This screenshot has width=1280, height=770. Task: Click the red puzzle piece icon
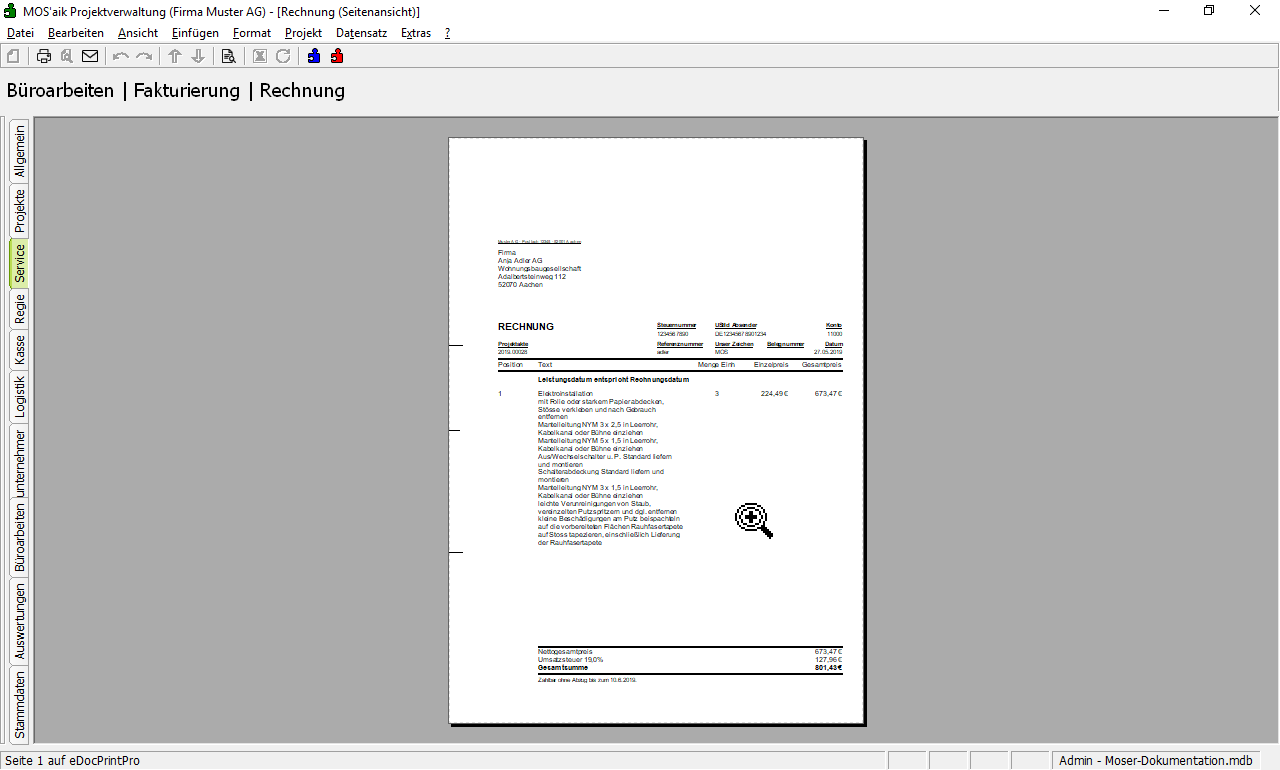pyautogui.click(x=337, y=56)
